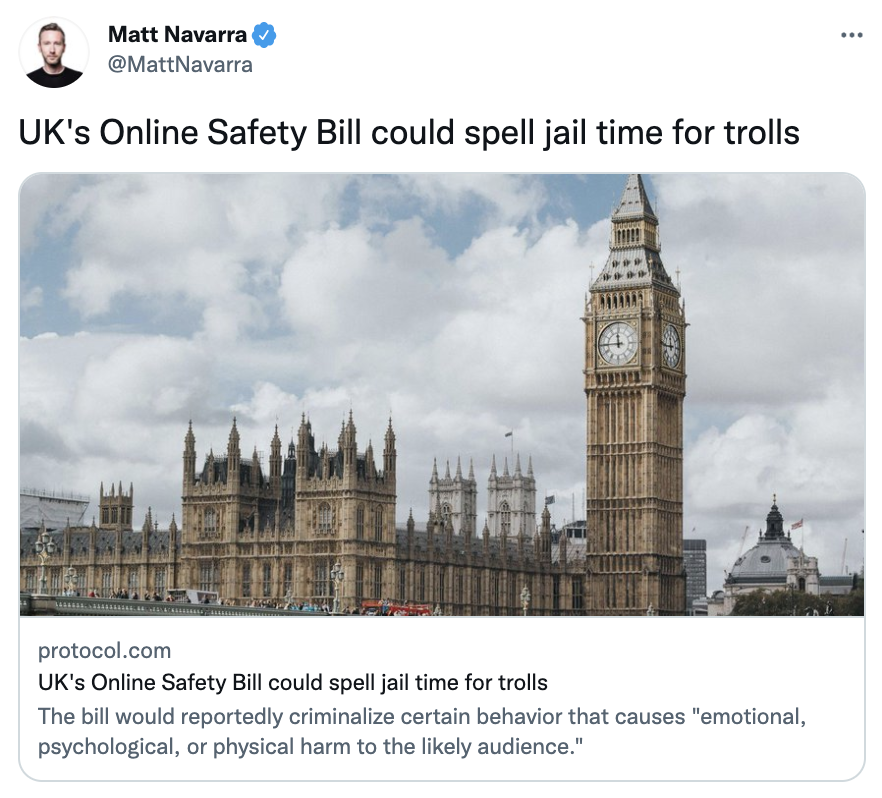Viewport: 882px width, 798px height.
Task: Click the pointed spire atop Big Ben
Action: tap(635, 197)
